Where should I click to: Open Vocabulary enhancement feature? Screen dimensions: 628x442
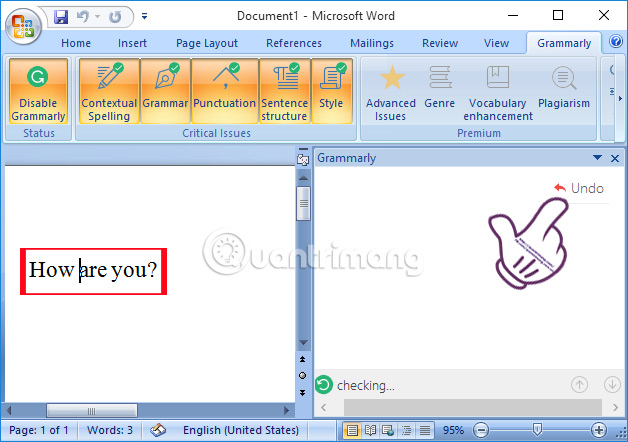pyautogui.click(x=498, y=92)
